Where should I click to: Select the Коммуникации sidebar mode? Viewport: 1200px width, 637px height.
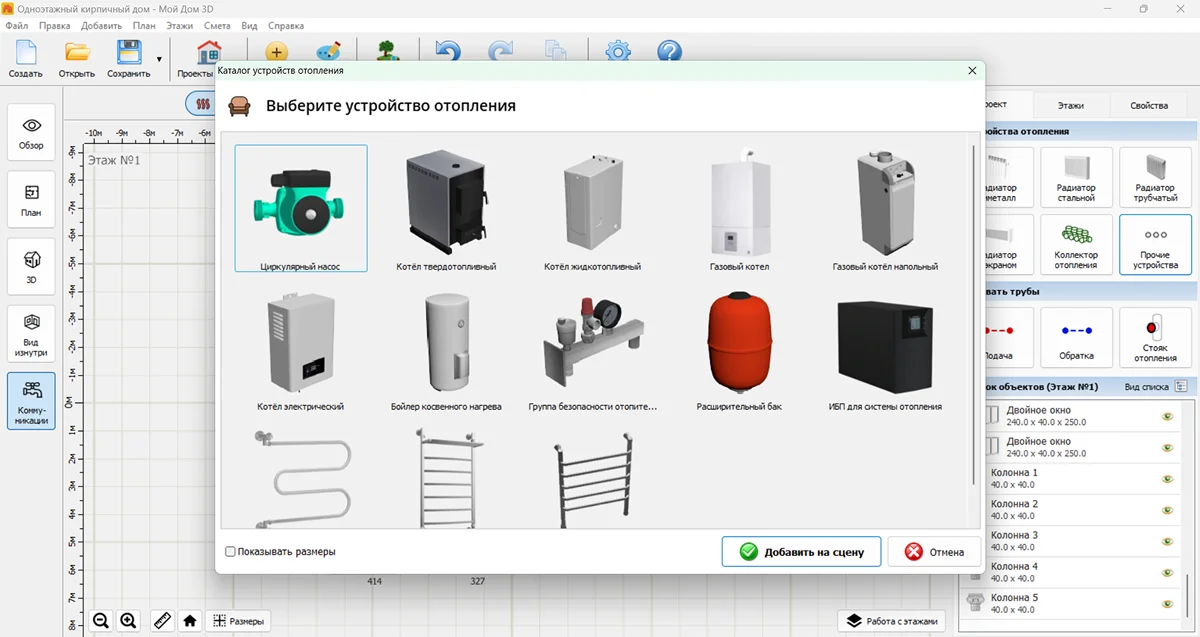click(32, 402)
